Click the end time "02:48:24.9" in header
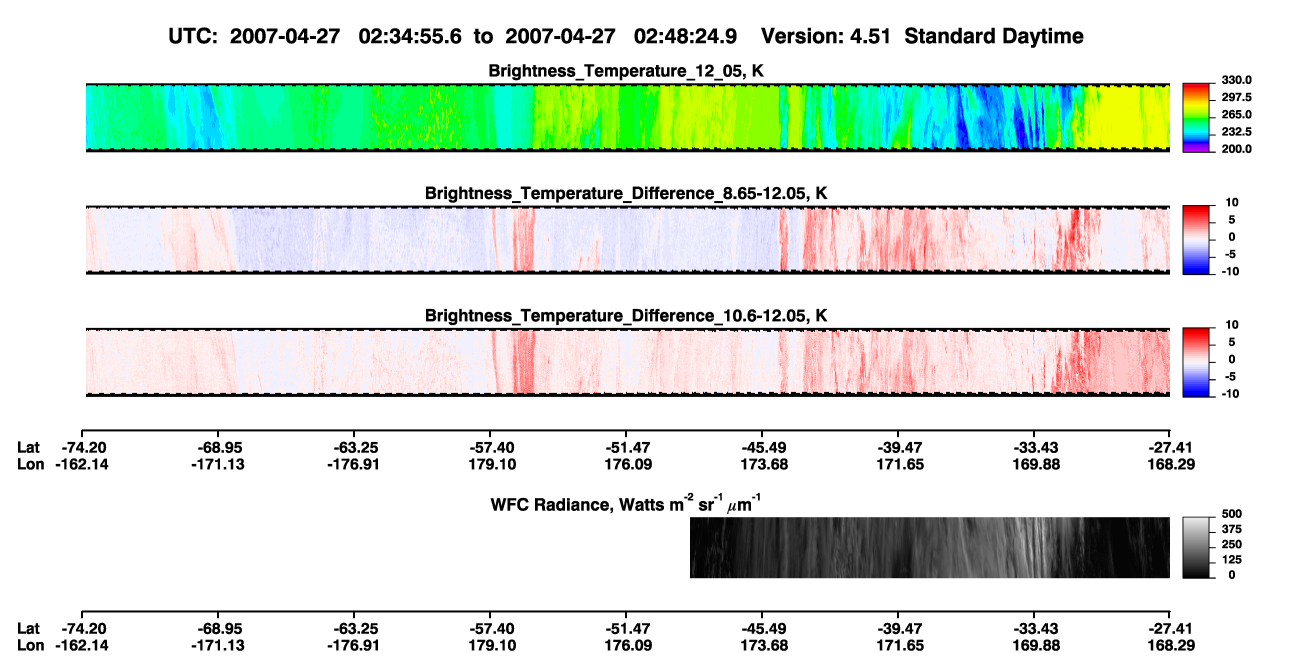Image resolution: width=1300 pixels, height=667 pixels. 686,37
